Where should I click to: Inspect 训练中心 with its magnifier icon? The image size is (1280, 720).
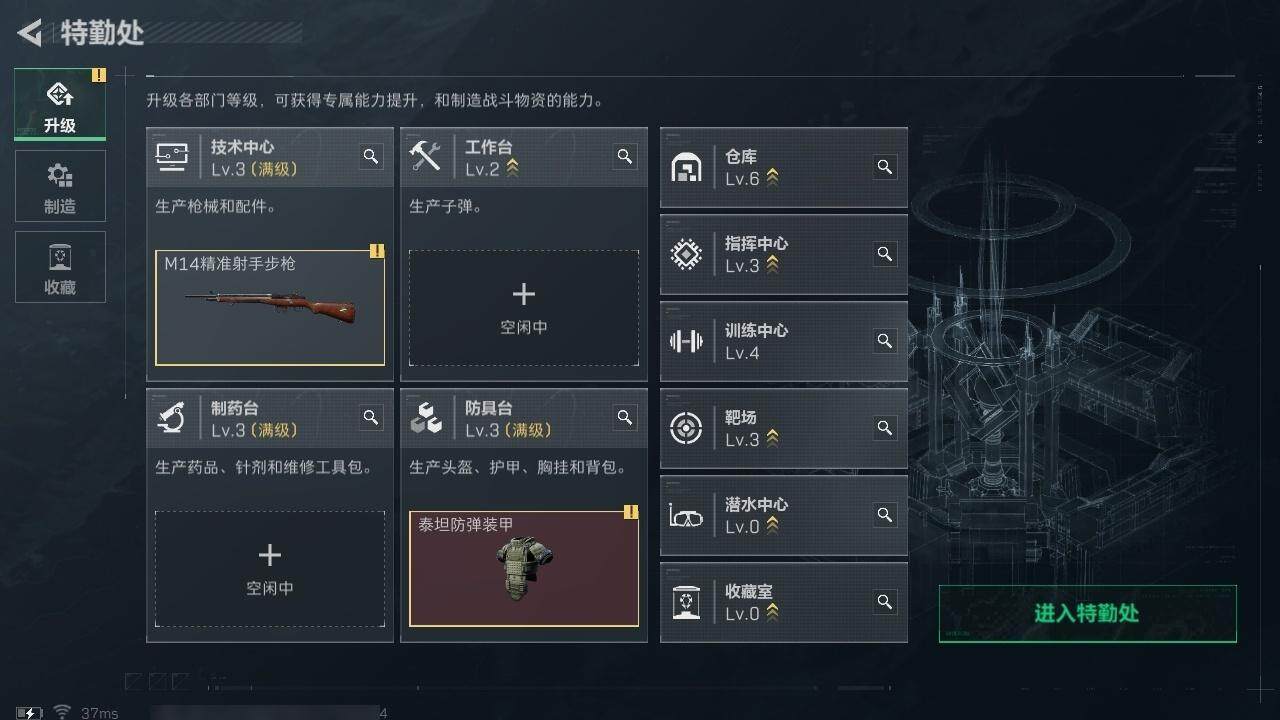coord(885,340)
